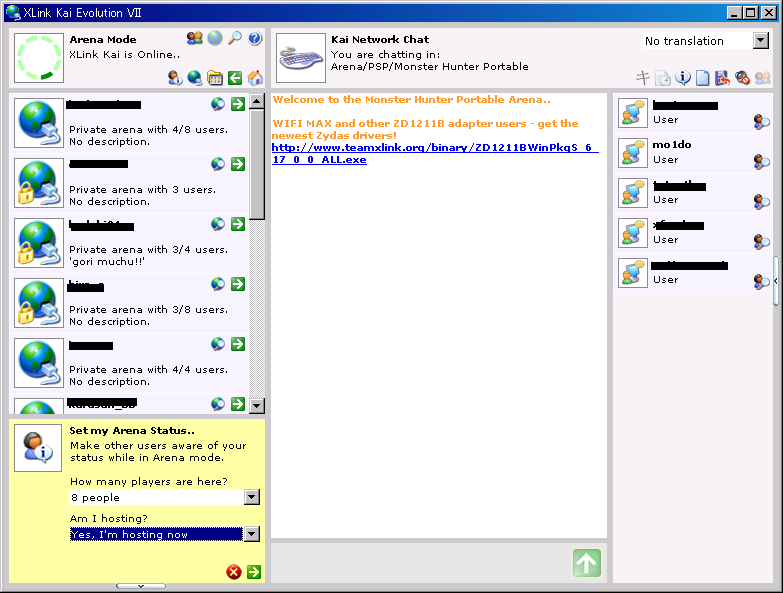Viewport: 783px width, 593px height.
Task: Open the magnifying glass search tool
Action: 235,38
